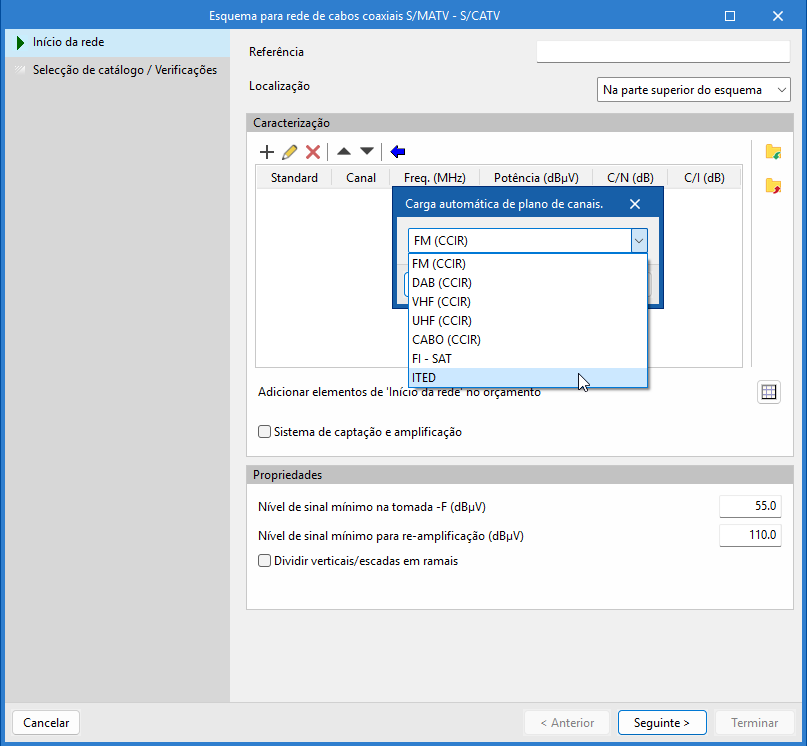Click the Canal column header

pos(361,178)
